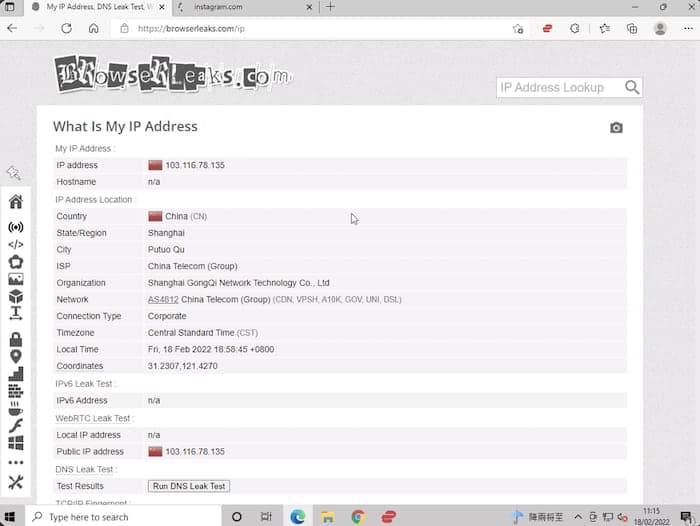Open sidebar more tools ellipsis icon
This screenshot has width=700, height=526.
pos(16,463)
